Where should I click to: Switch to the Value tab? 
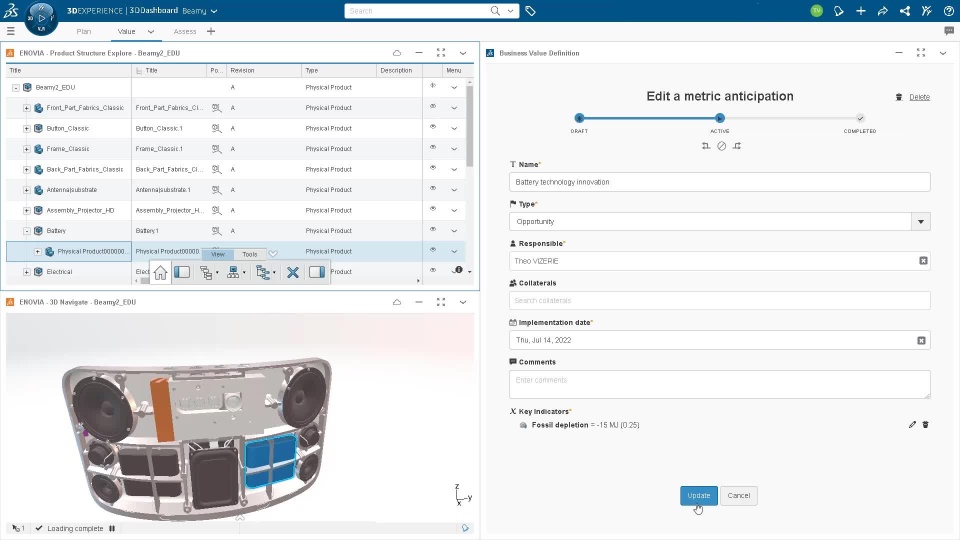click(x=126, y=31)
